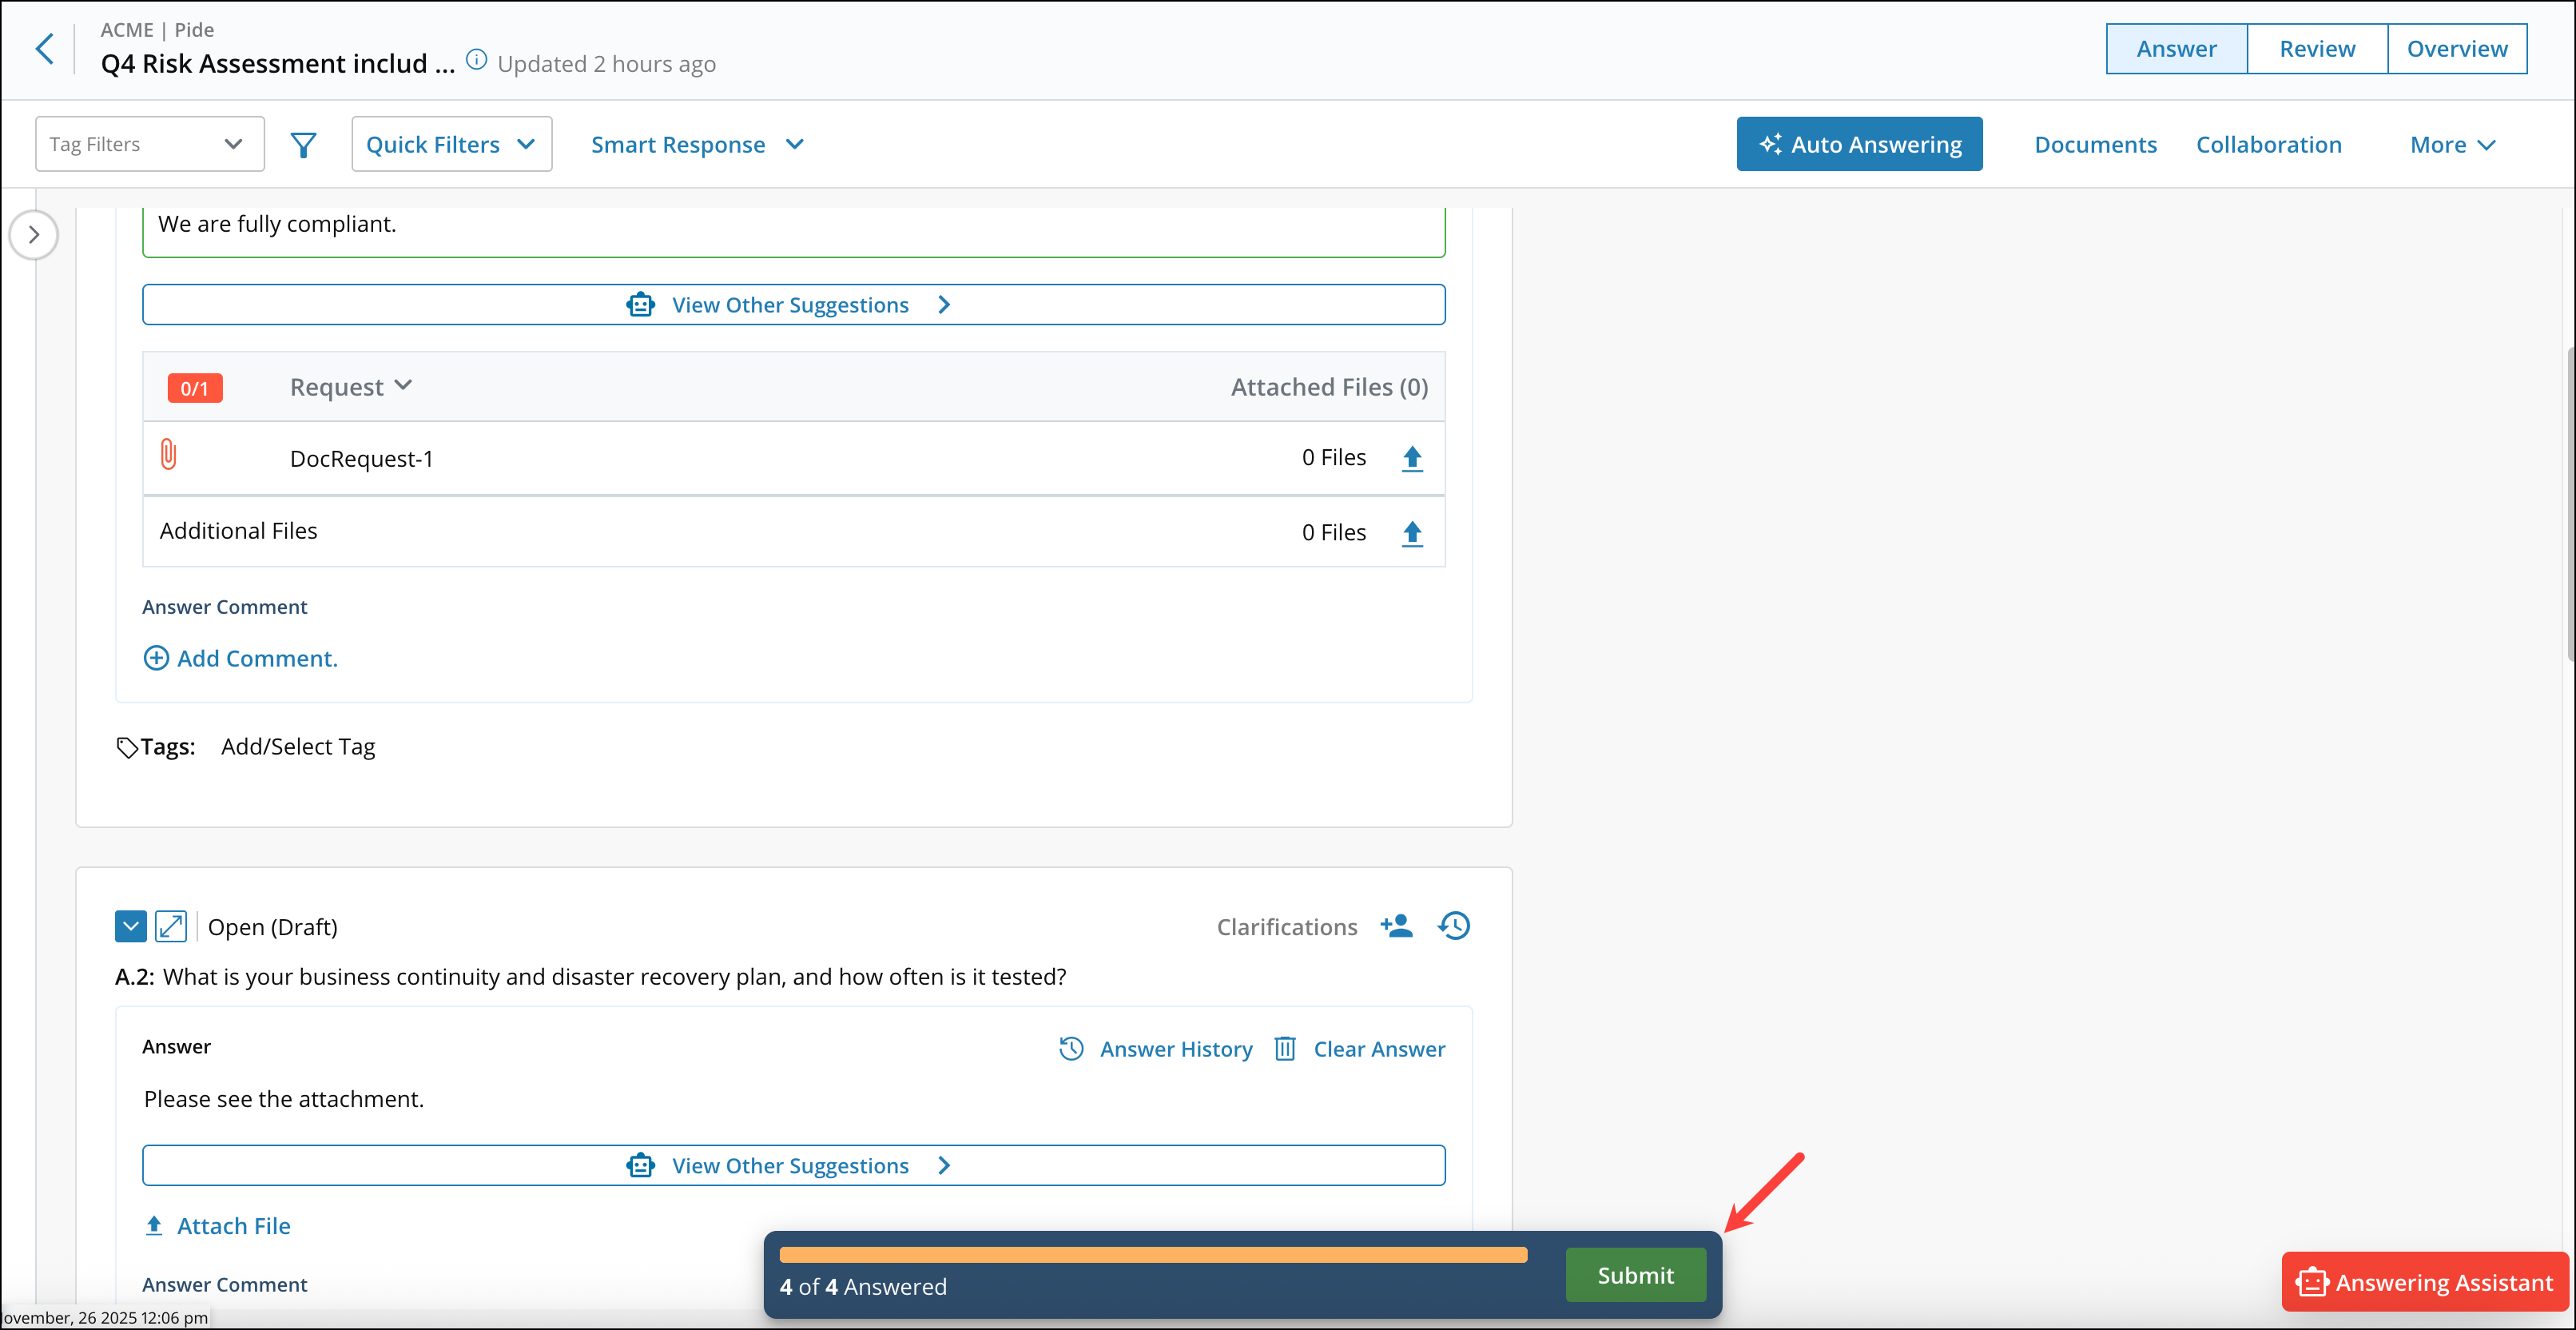Clear the answer using the trash icon
The width and height of the screenshot is (2576, 1330).
tap(1285, 1048)
